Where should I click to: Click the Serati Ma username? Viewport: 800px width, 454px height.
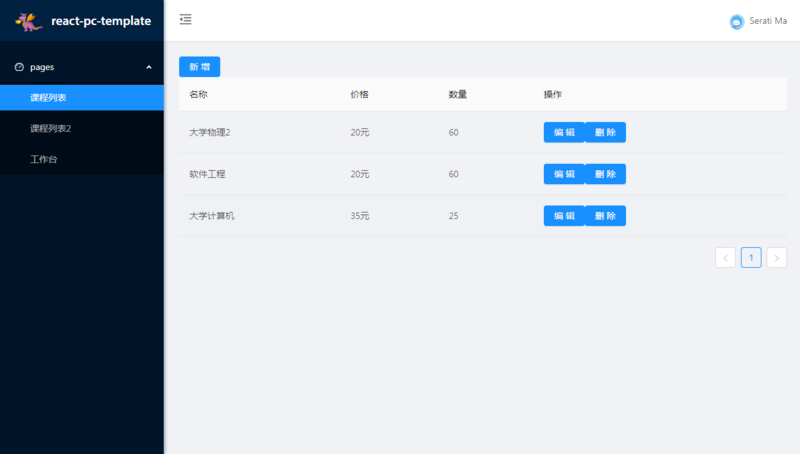coord(768,21)
